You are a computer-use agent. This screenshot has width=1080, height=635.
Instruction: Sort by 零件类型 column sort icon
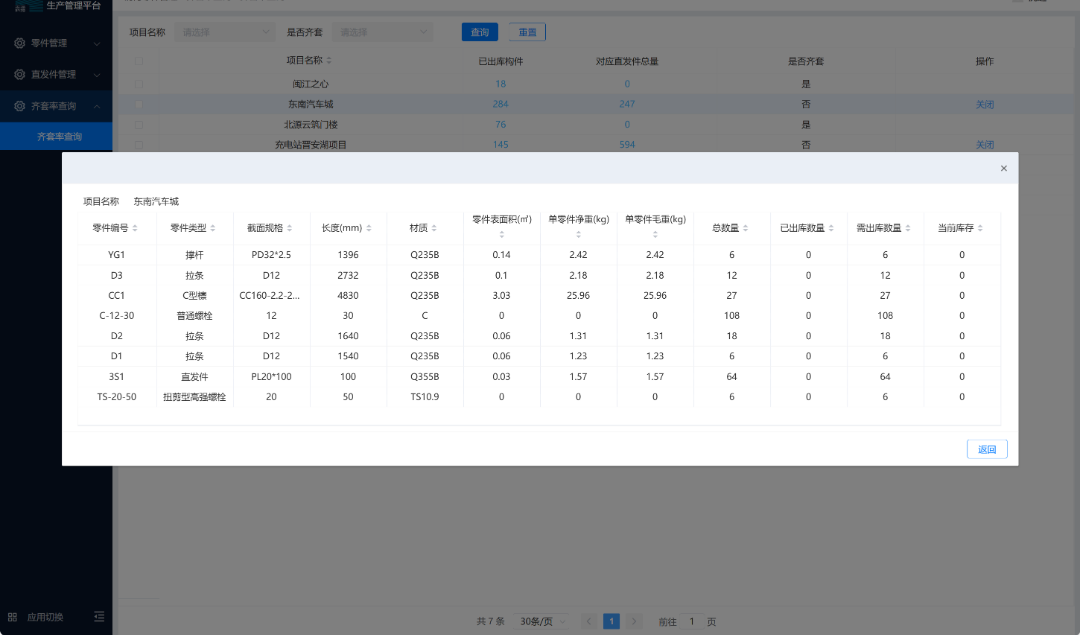pyautogui.click(x=213, y=229)
